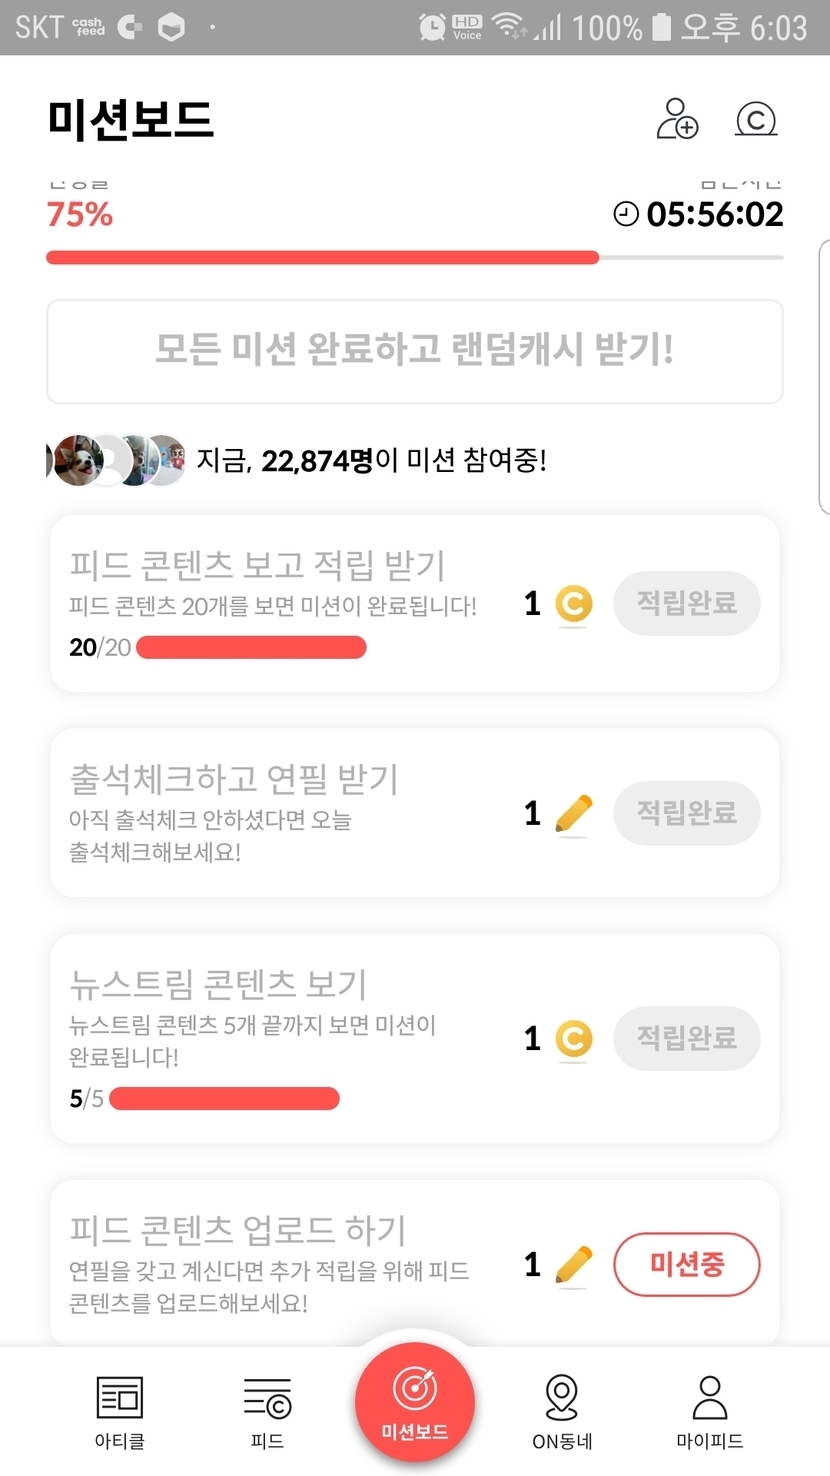Screen dimensions: 830x1476
Task: Tap 적립완료 button for 뉴스트림 mission
Action: point(686,1038)
